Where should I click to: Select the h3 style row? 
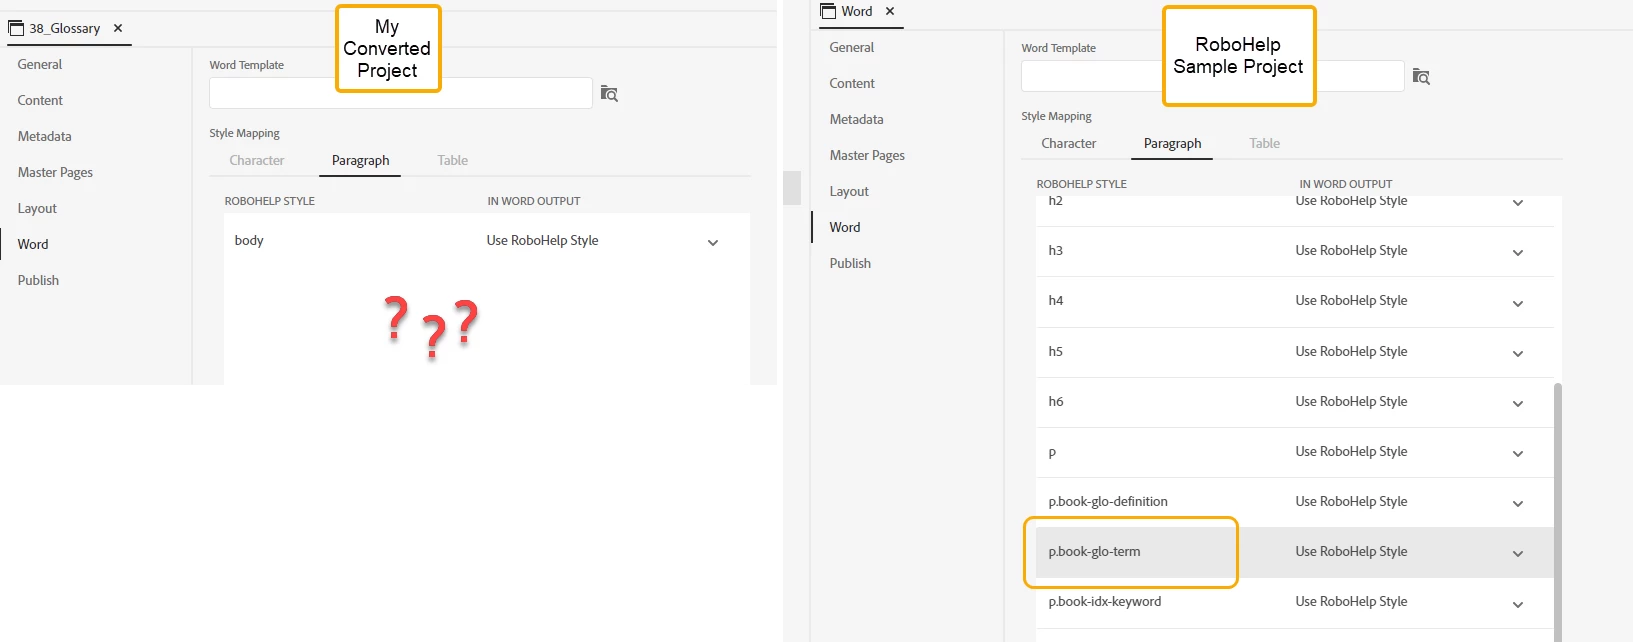tap(1295, 251)
